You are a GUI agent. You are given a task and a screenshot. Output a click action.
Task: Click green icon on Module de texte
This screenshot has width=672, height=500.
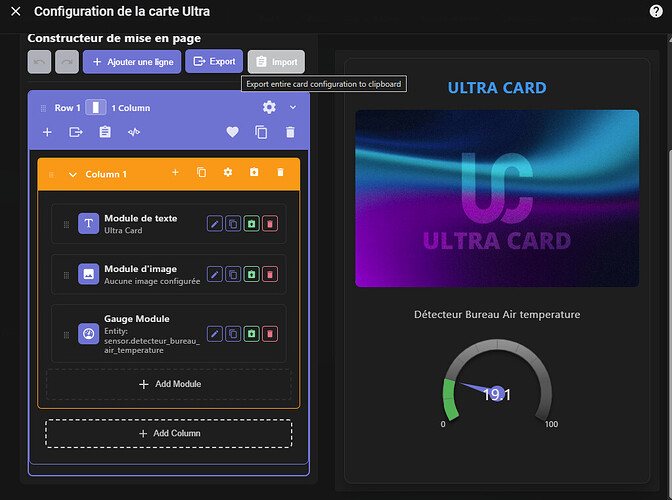(x=252, y=224)
